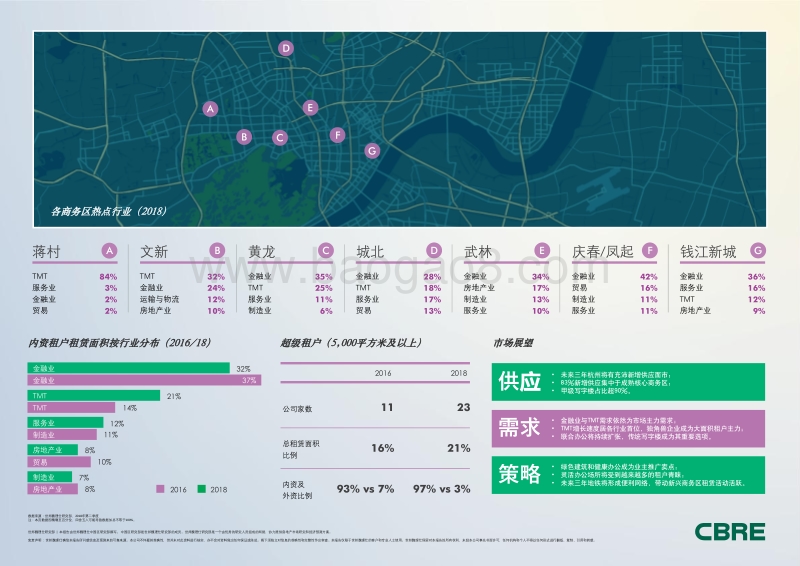The height and width of the screenshot is (566, 800).
Task: Click the E badge beside the 武林 heading
Action: 542,251
